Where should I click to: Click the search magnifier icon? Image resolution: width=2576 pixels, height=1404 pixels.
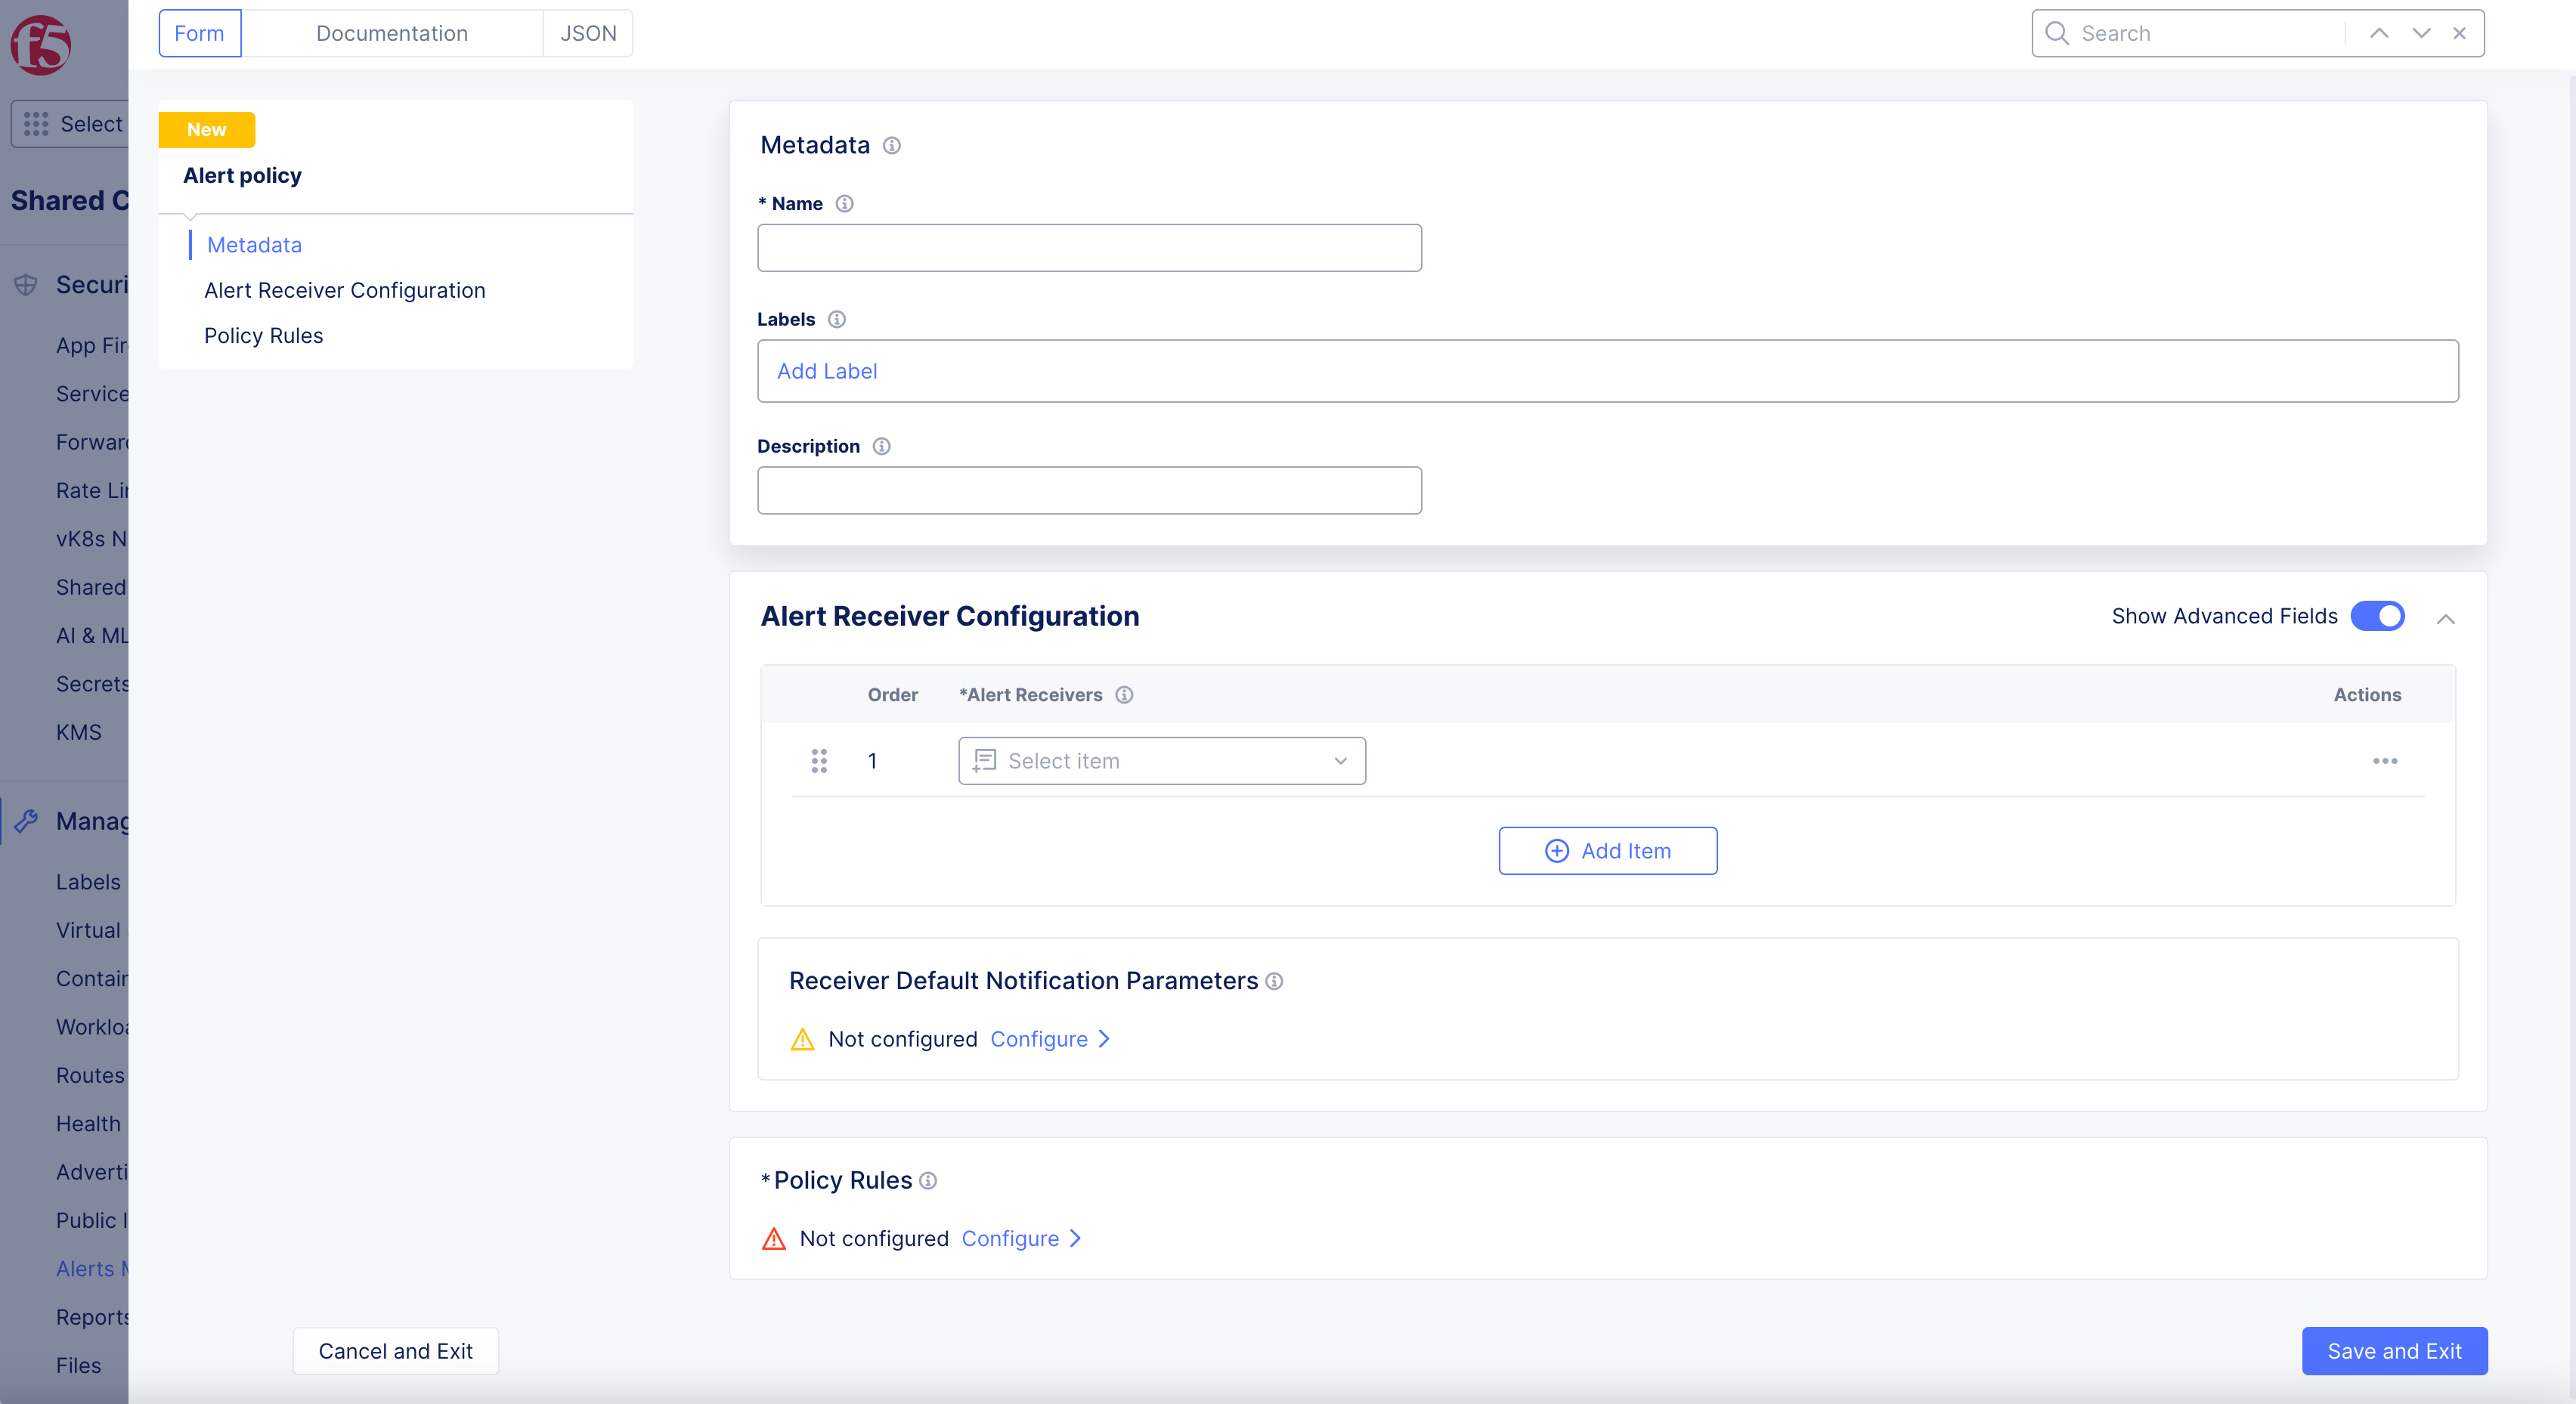2057,33
